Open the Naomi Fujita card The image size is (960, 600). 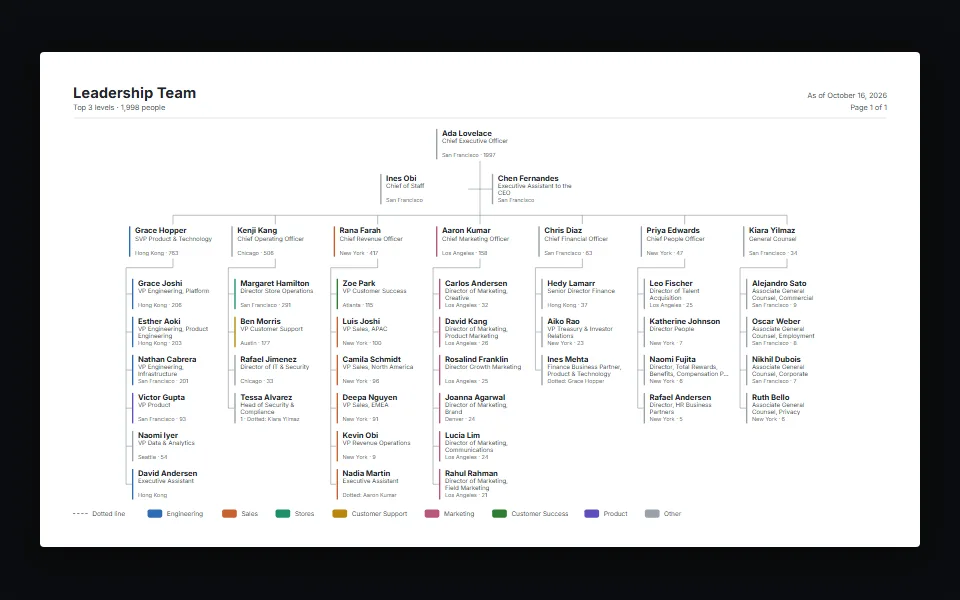click(686, 370)
